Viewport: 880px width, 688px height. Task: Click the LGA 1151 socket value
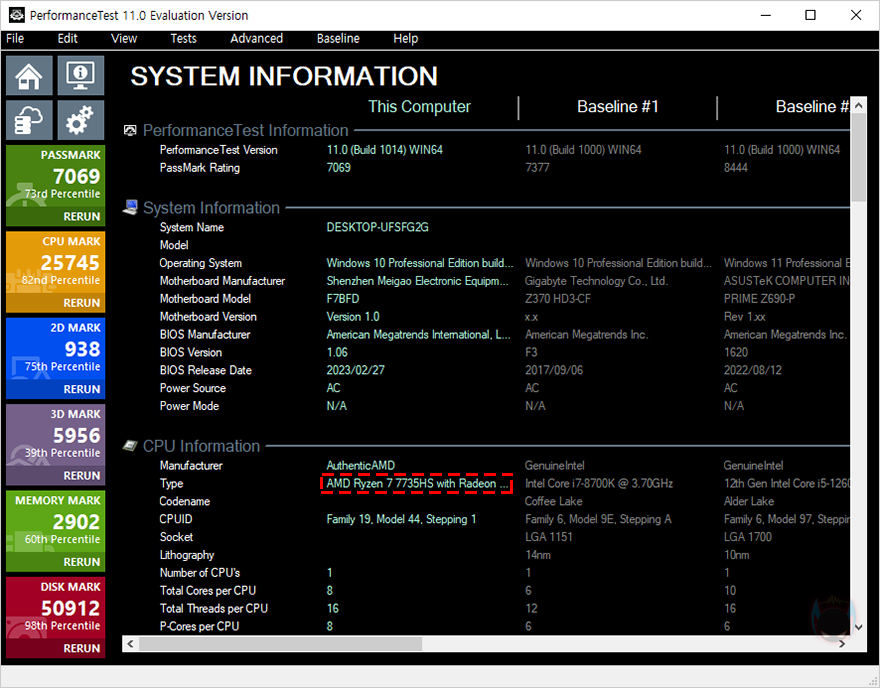548,537
